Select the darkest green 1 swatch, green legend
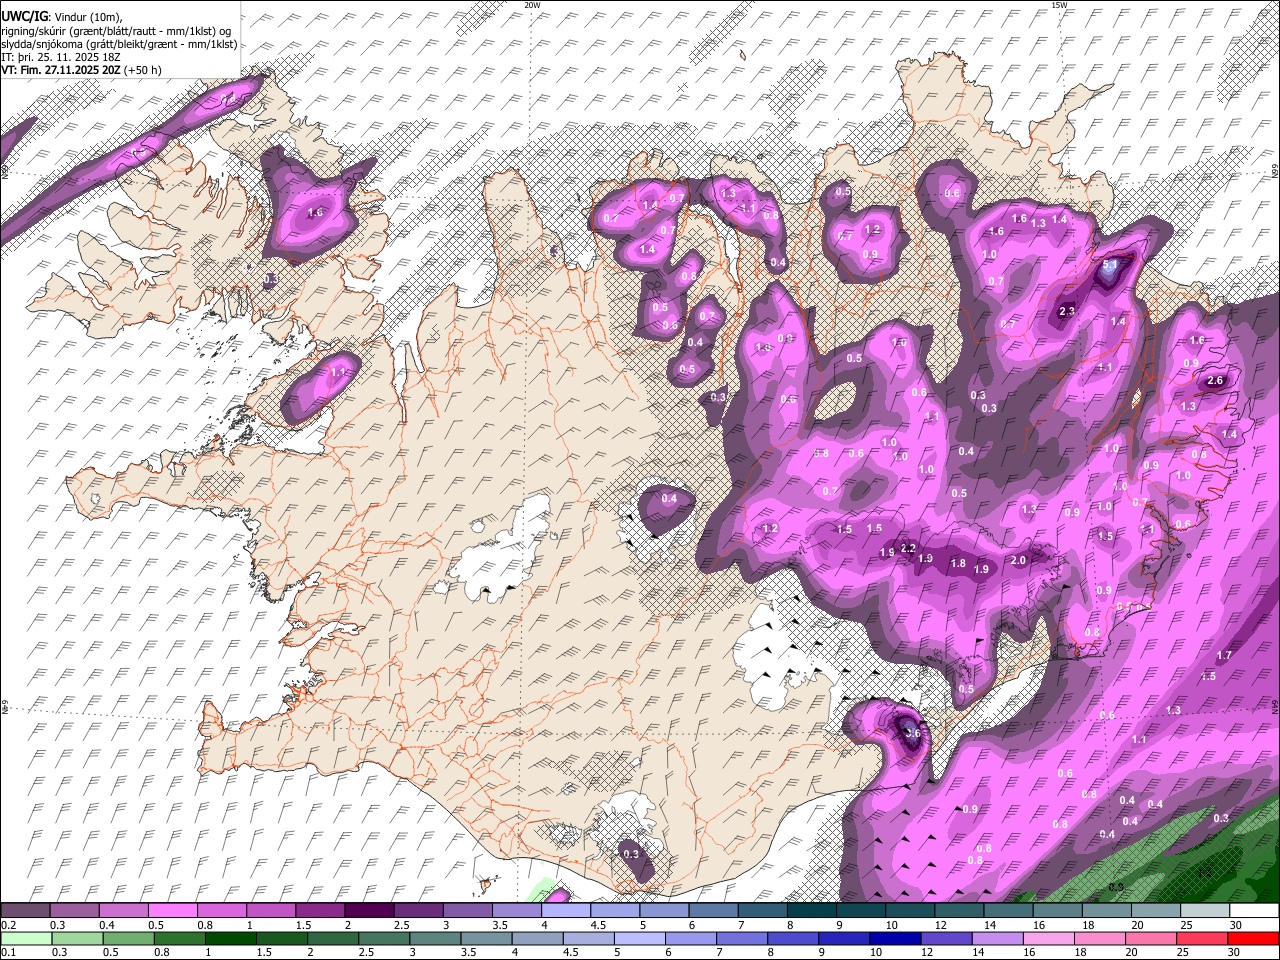This screenshot has height=960, width=1280. tap(231, 938)
